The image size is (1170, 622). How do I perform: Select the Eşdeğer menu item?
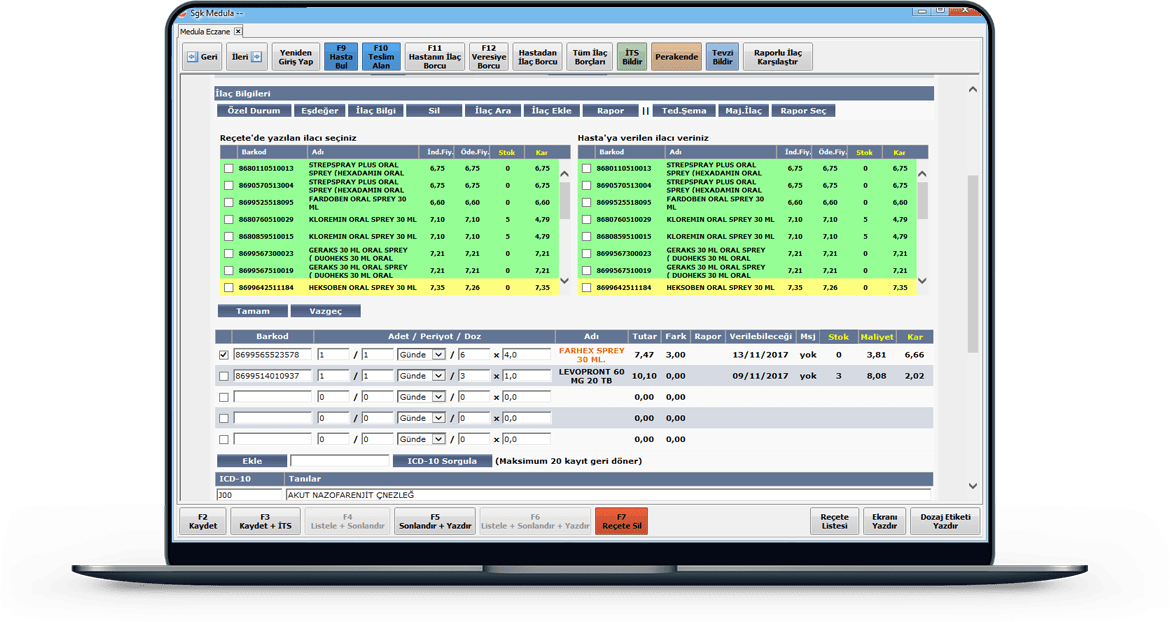(x=320, y=111)
